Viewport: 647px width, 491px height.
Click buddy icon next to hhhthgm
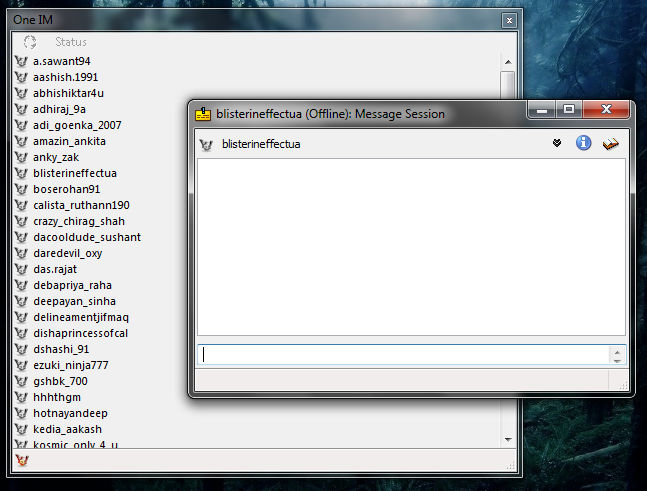21,397
